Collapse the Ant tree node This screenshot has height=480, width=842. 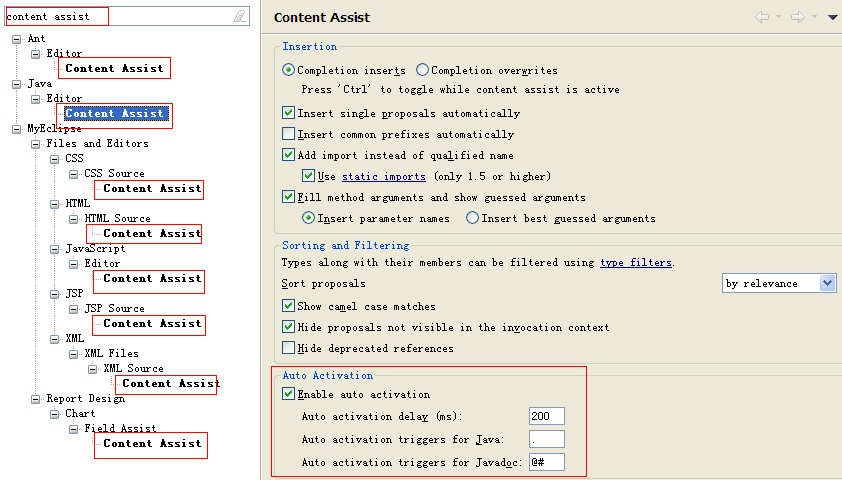(17, 39)
